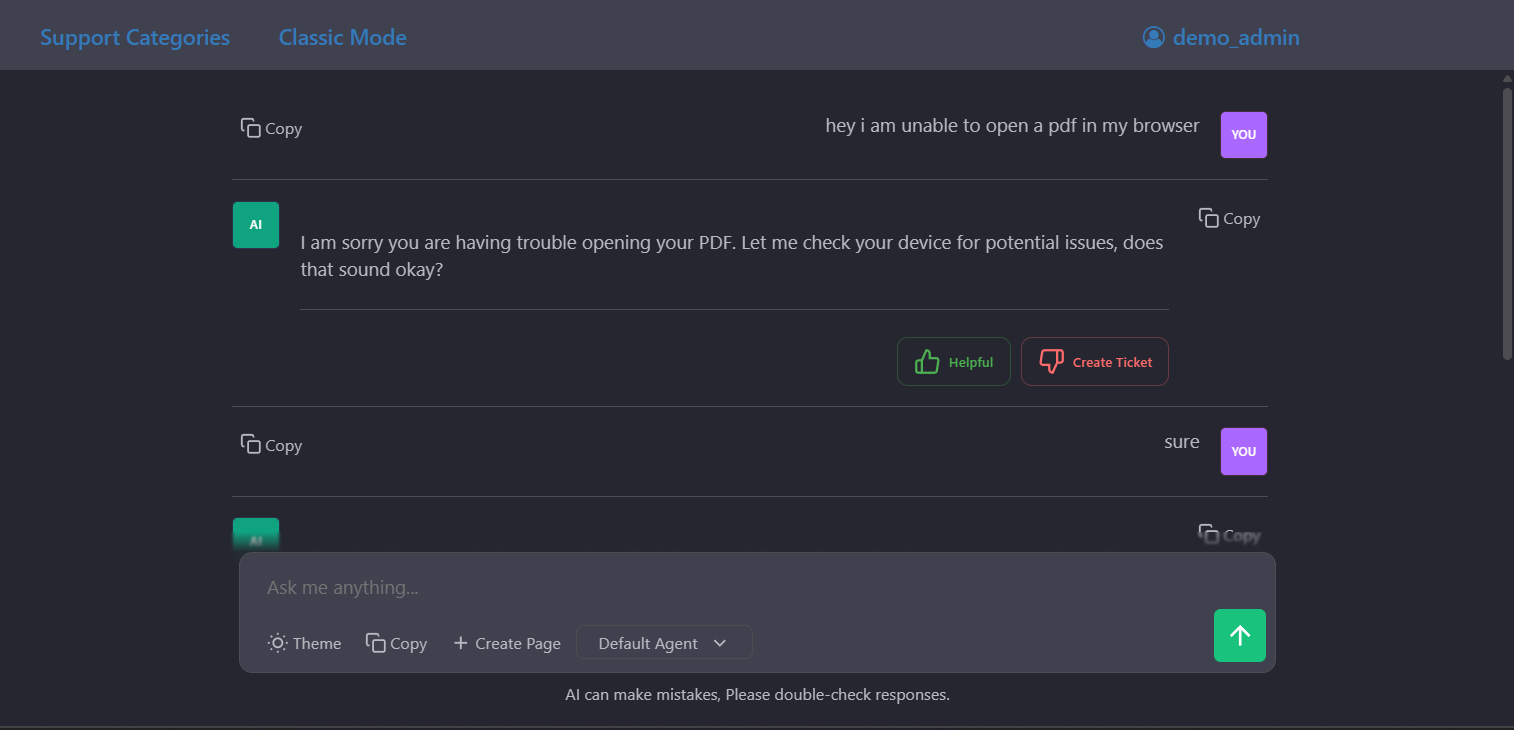Viewport: 1514px width, 730px height.
Task: Click the chevron beside Default Agent
Action: pos(720,643)
